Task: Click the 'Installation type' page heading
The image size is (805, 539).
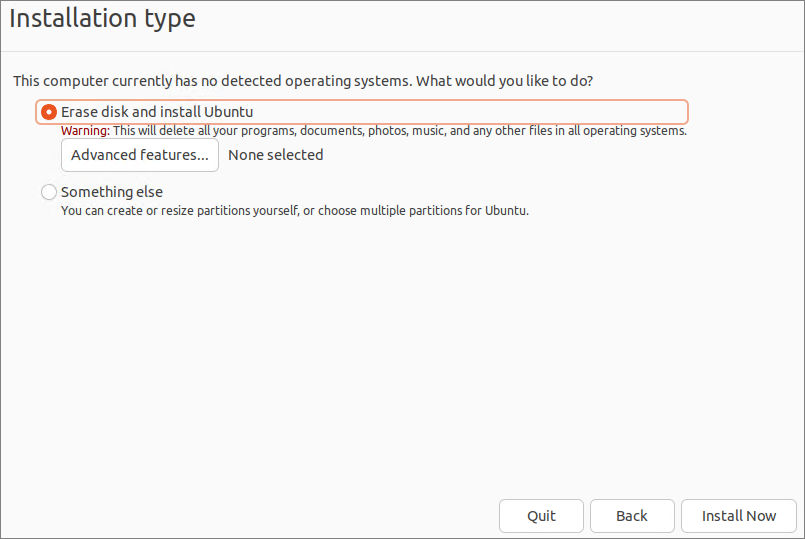Action: (x=103, y=18)
